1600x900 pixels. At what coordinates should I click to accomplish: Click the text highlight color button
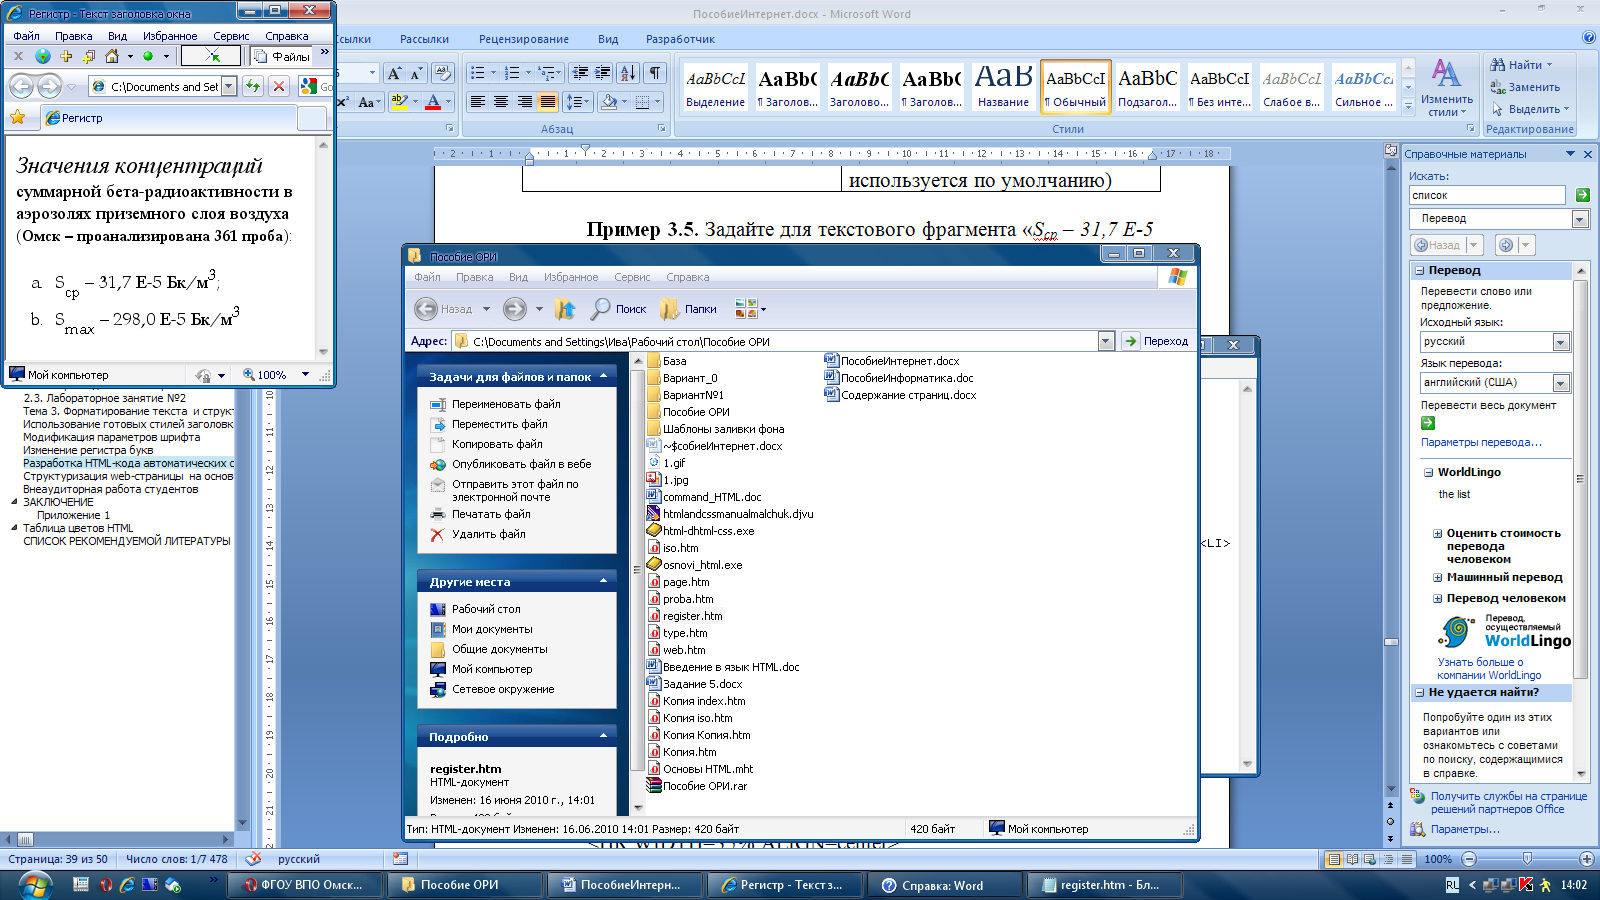coord(400,102)
